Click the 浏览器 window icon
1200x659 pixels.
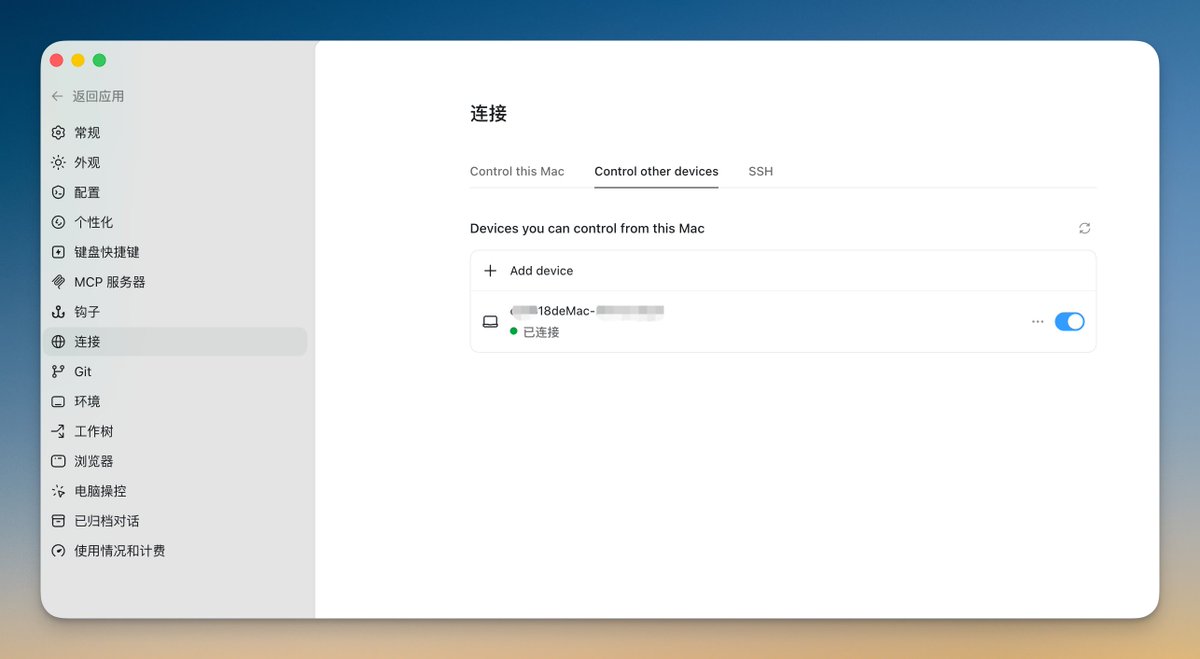(58, 461)
